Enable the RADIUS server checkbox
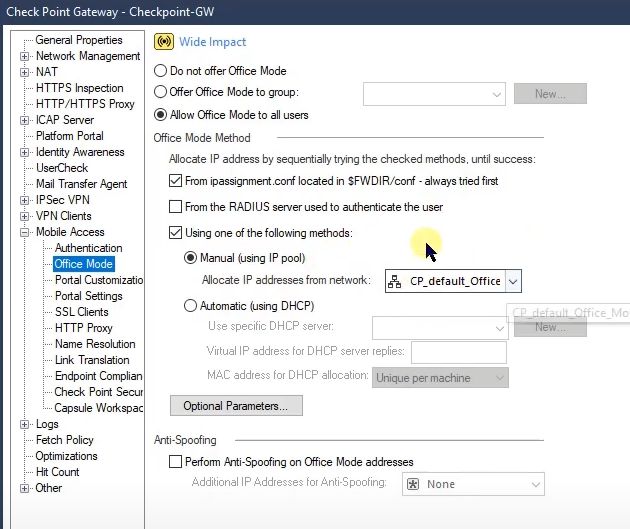 pyautogui.click(x=175, y=207)
